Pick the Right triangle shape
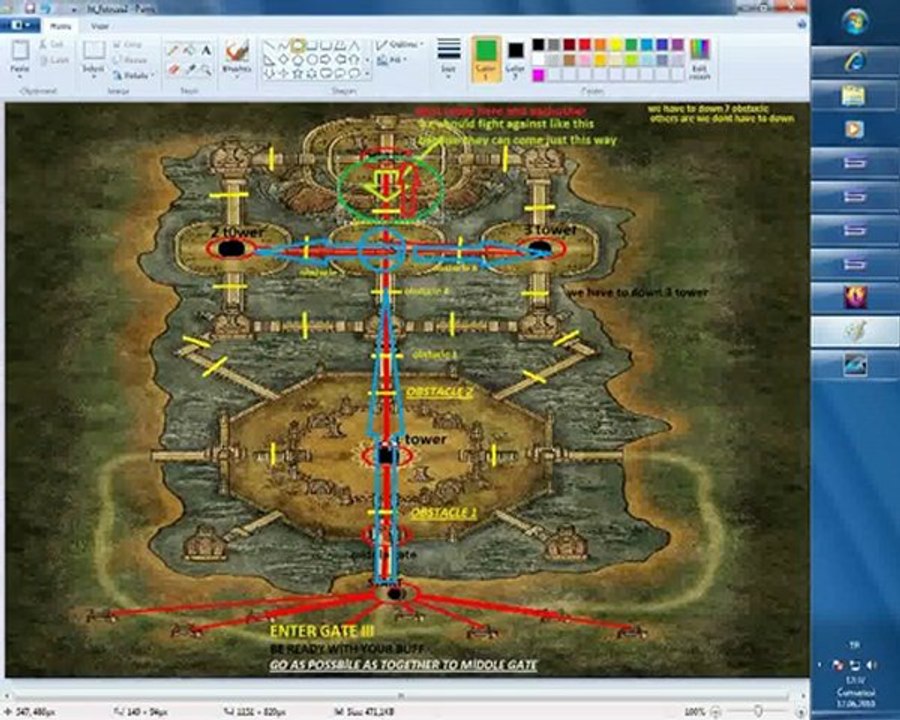 268,59
